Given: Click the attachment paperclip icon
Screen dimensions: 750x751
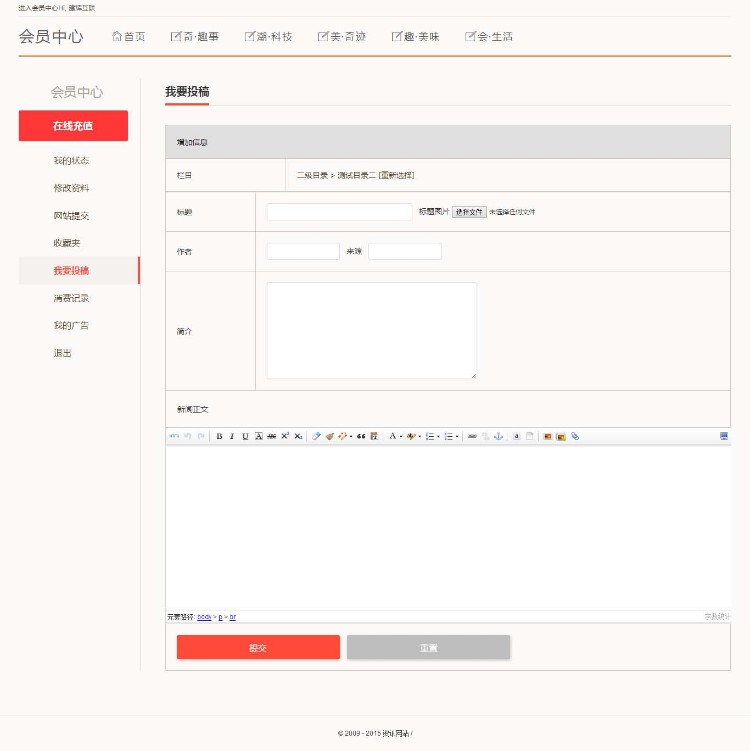Looking at the screenshot, I should (x=575, y=436).
